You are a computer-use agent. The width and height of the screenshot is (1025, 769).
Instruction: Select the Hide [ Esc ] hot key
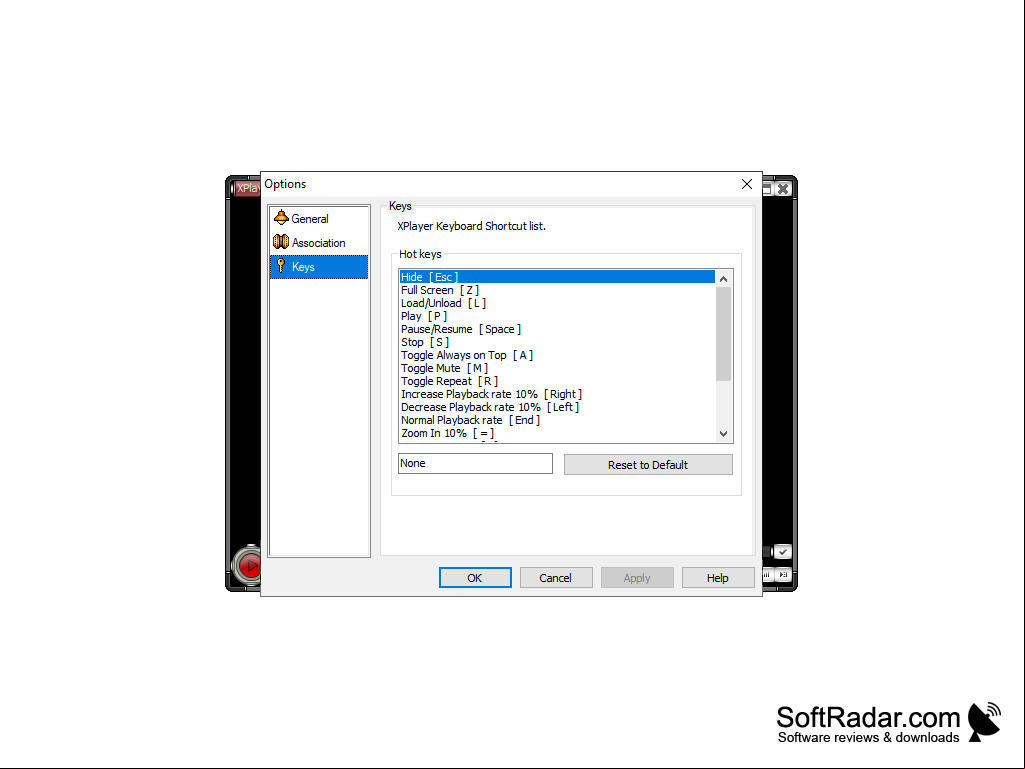[x=557, y=277]
